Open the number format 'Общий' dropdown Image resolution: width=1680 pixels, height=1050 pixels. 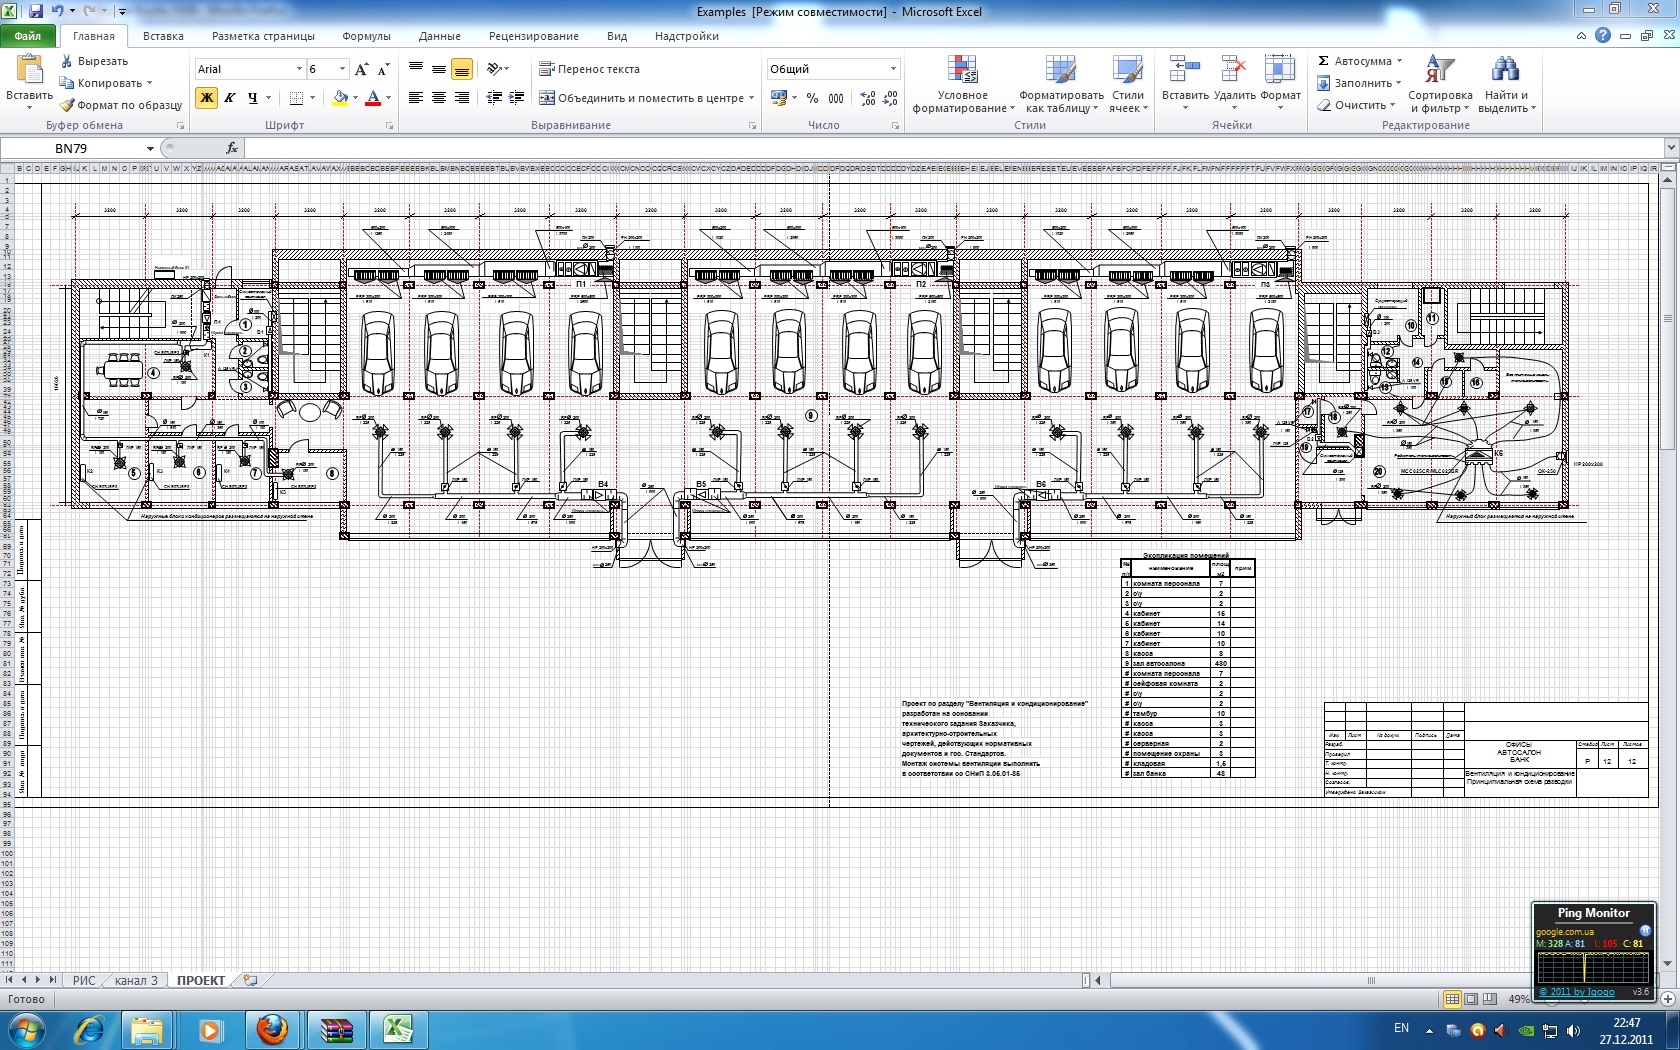pos(893,69)
